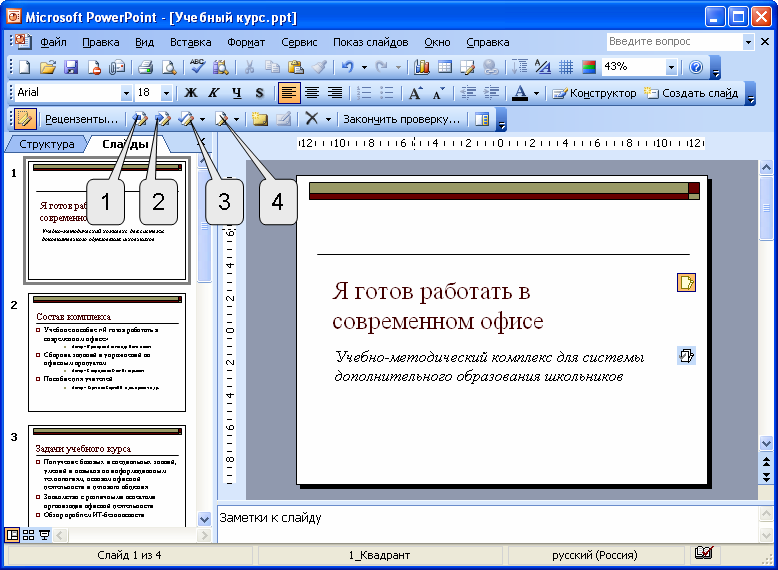This screenshot has height=570, width=778.
Task: Expand the delete comment dropdown arrow
Action: coord(328,119)
